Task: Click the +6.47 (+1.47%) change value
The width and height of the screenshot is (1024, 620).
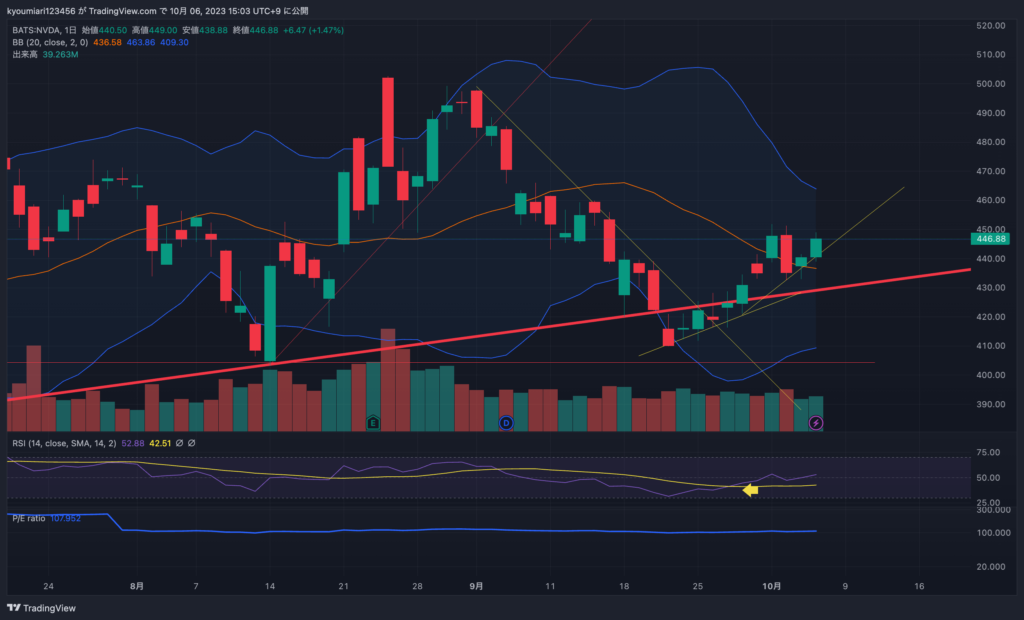Action: coord(313,30)
